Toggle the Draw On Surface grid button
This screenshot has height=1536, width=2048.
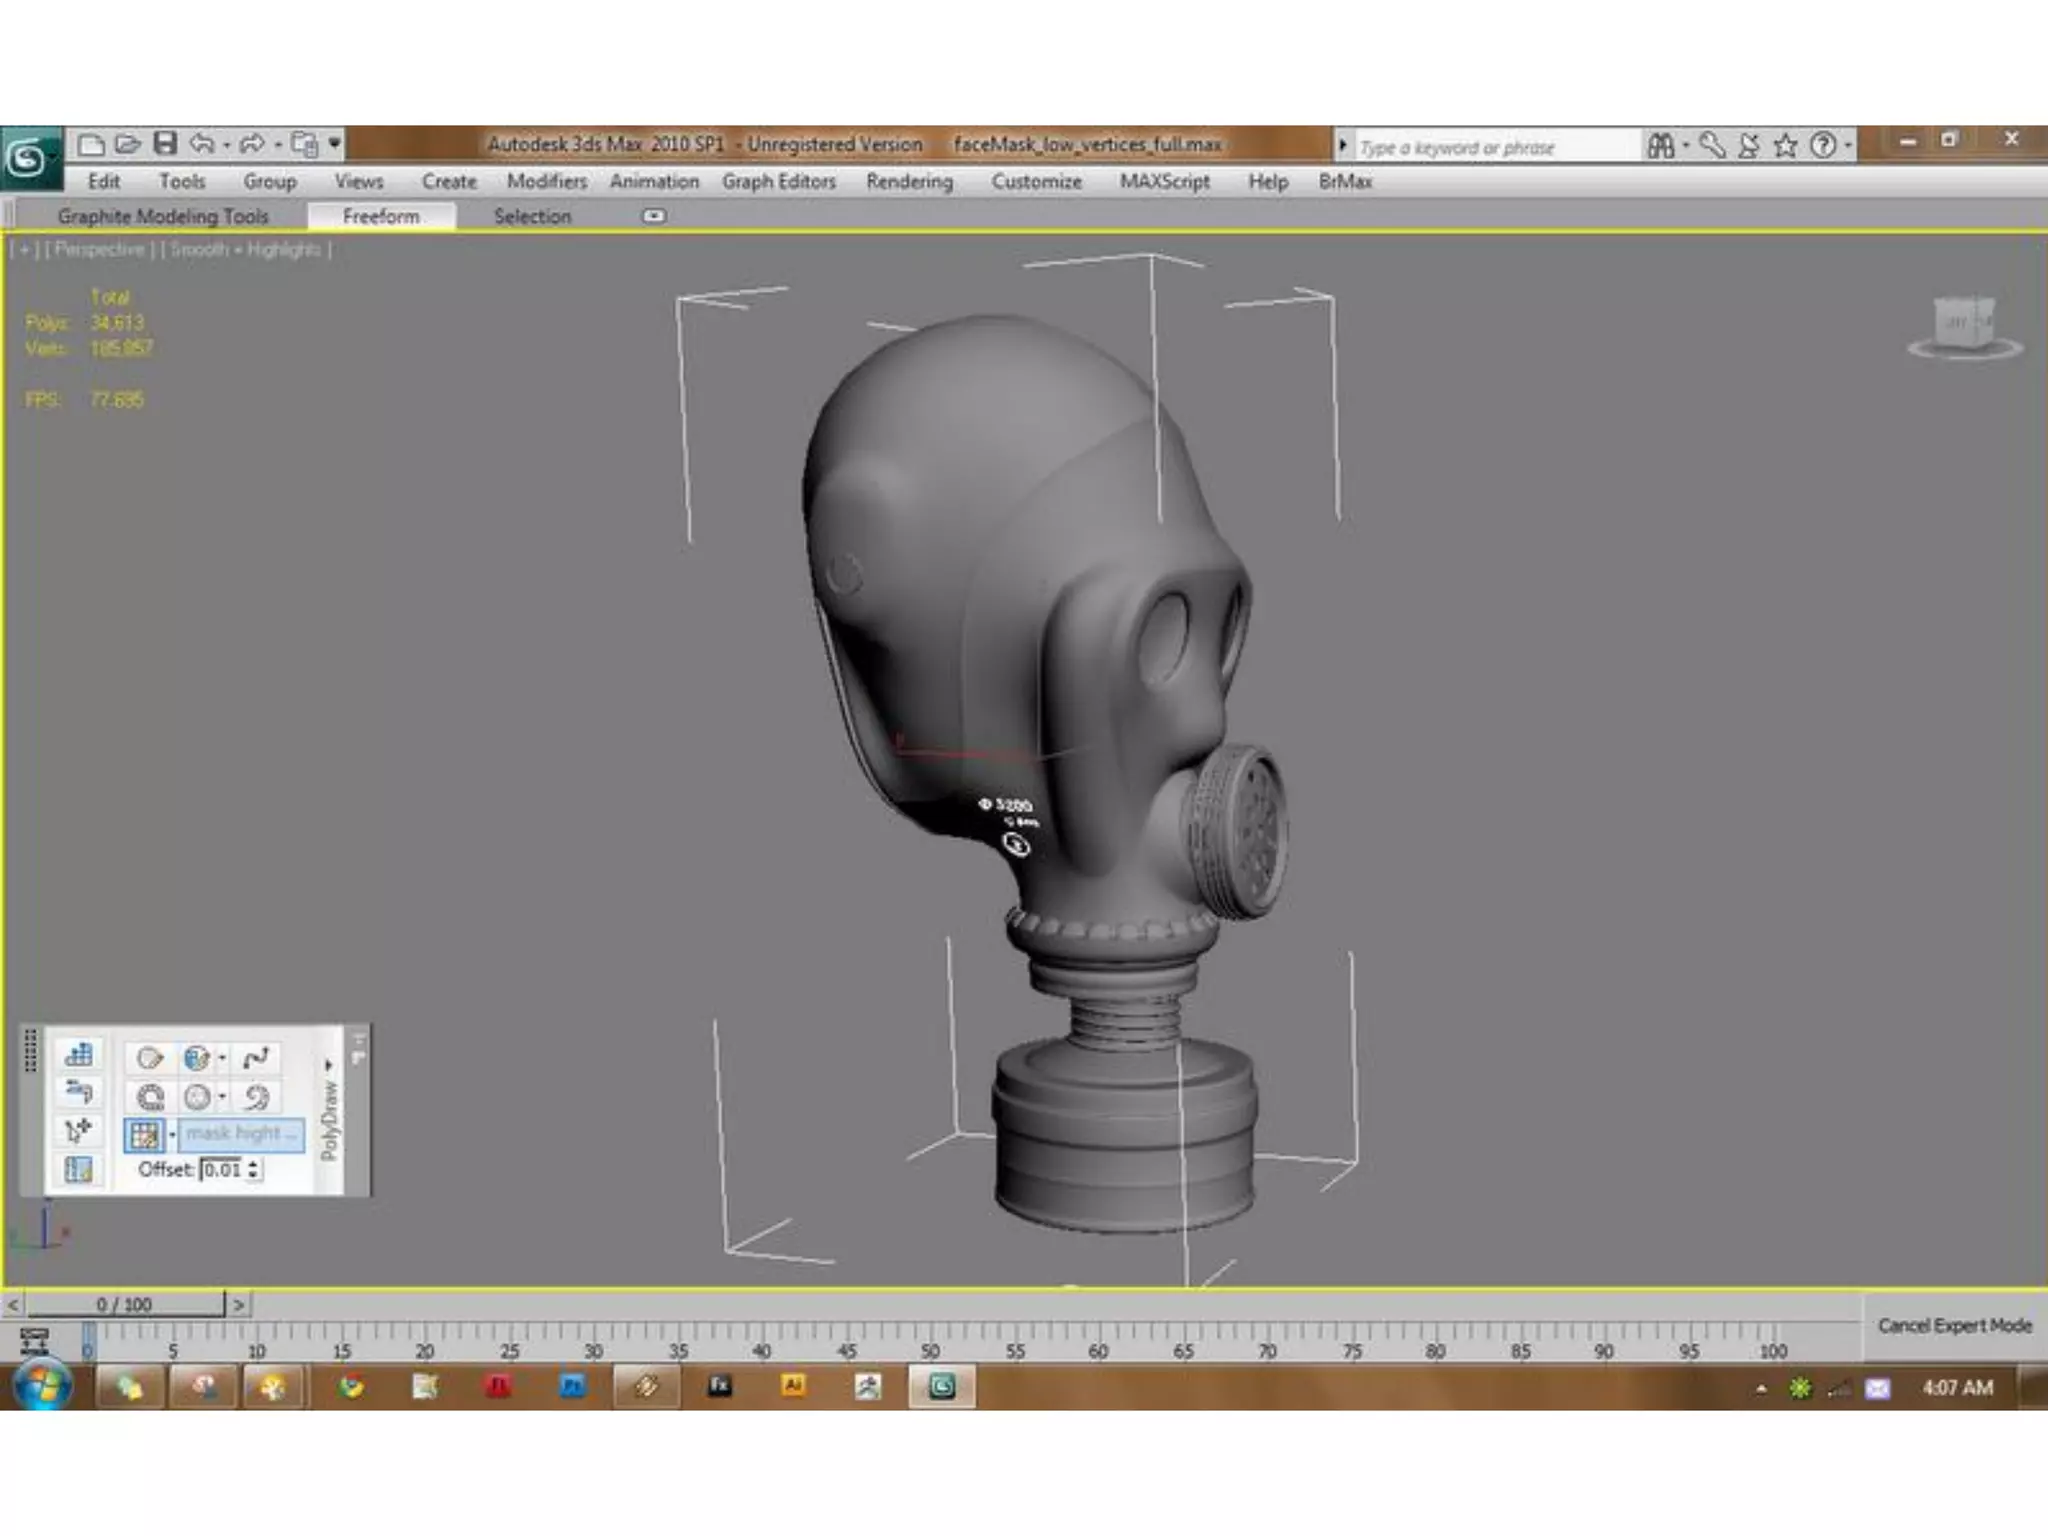pyautogui.click(x=145, y=1135)
